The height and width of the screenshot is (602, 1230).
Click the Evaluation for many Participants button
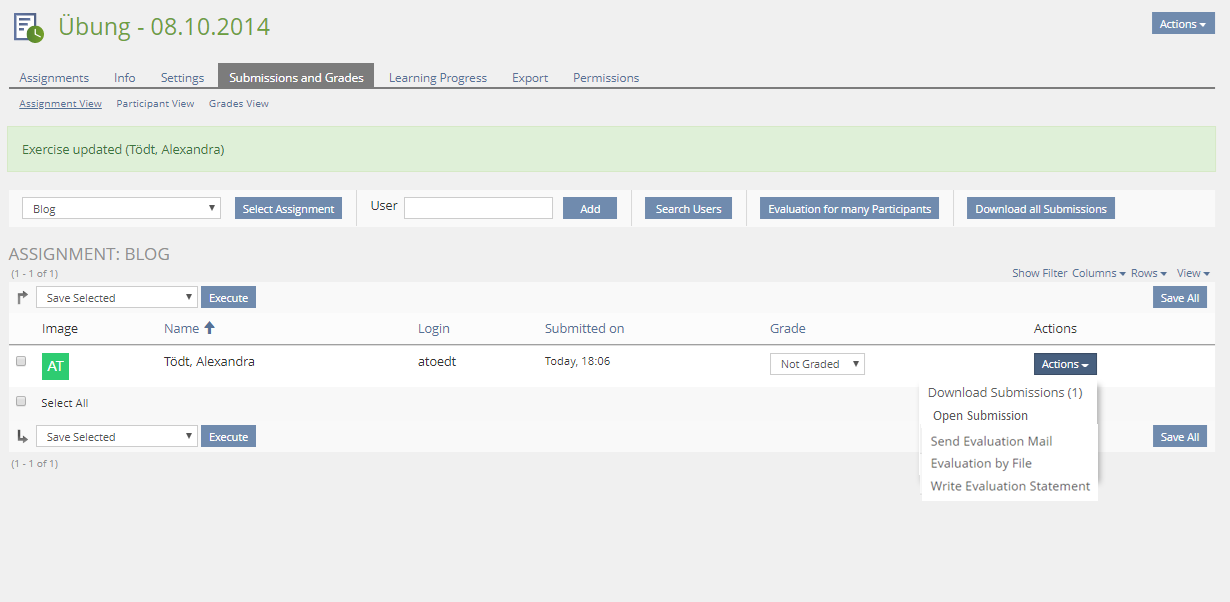click(x=849, y=209)
